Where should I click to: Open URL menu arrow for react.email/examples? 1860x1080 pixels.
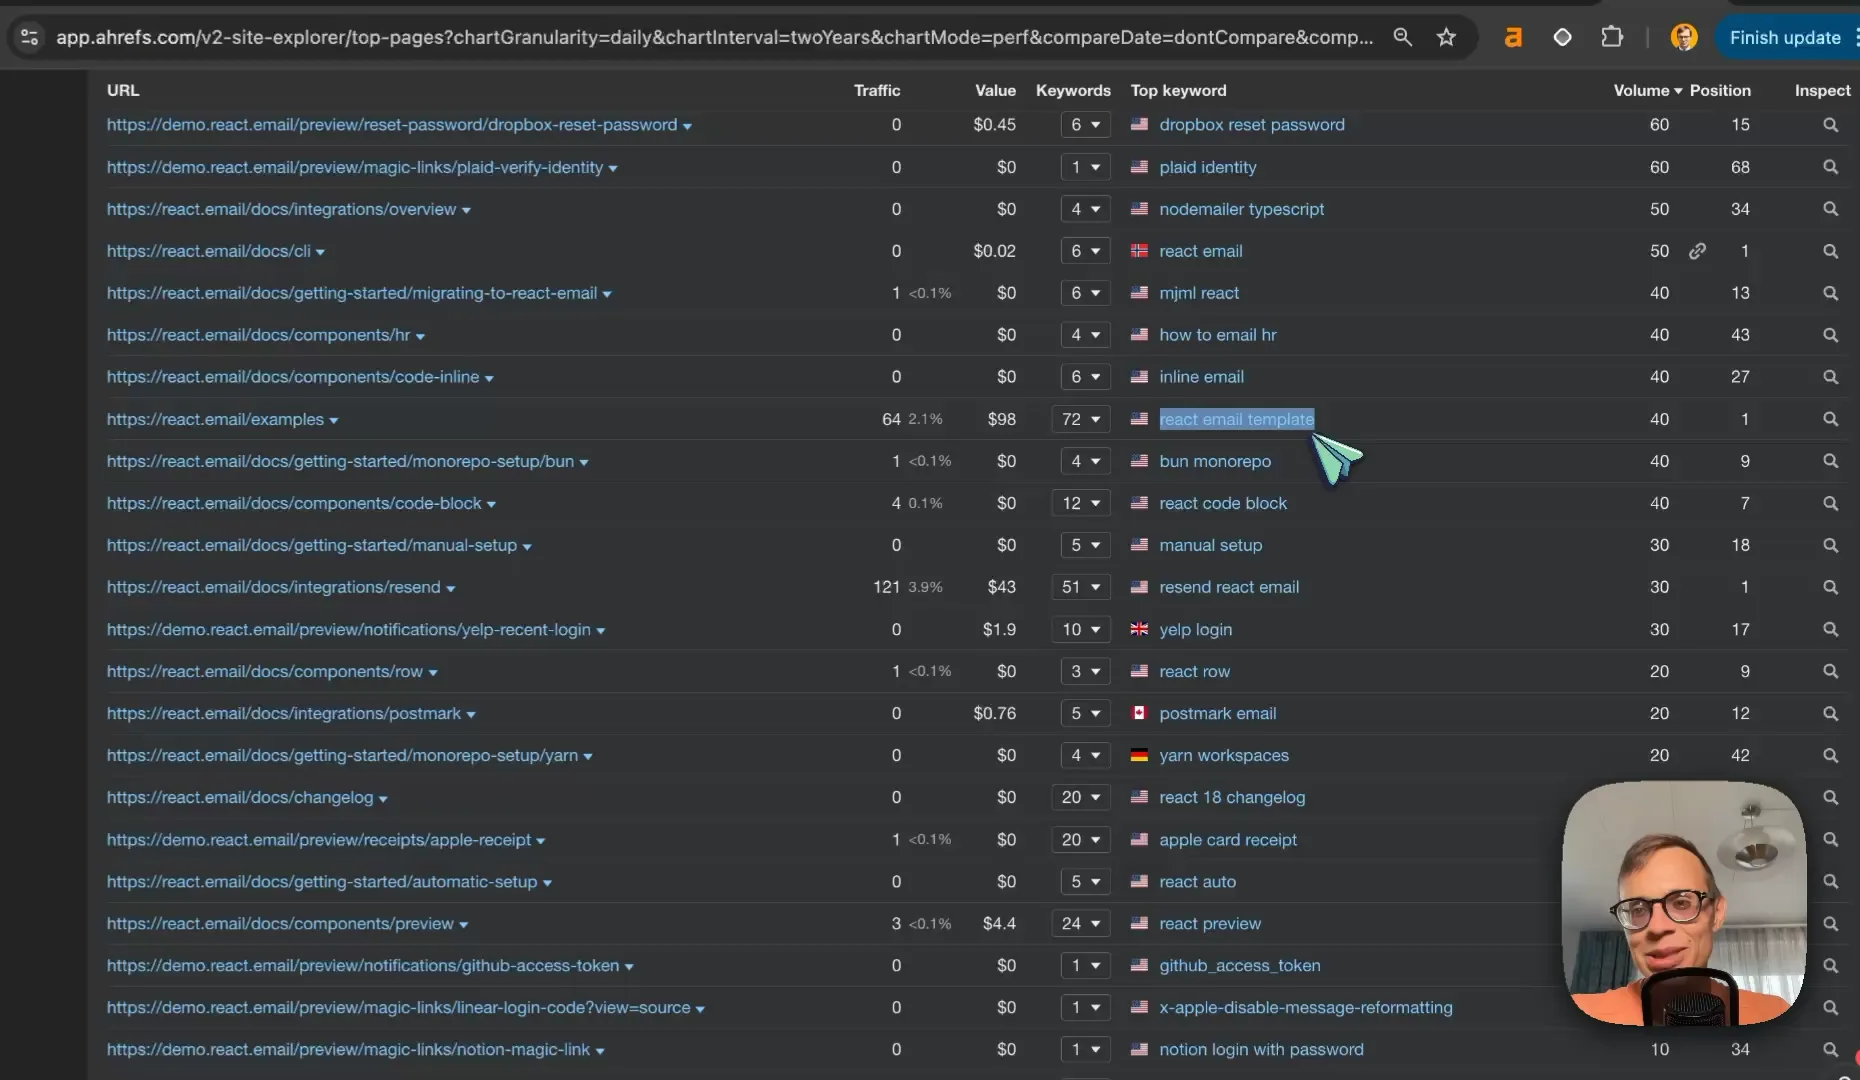point(334,421)
